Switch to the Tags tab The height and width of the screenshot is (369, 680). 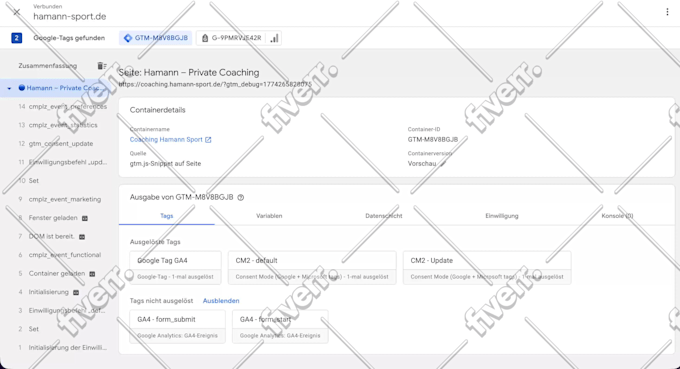point(167,216)
